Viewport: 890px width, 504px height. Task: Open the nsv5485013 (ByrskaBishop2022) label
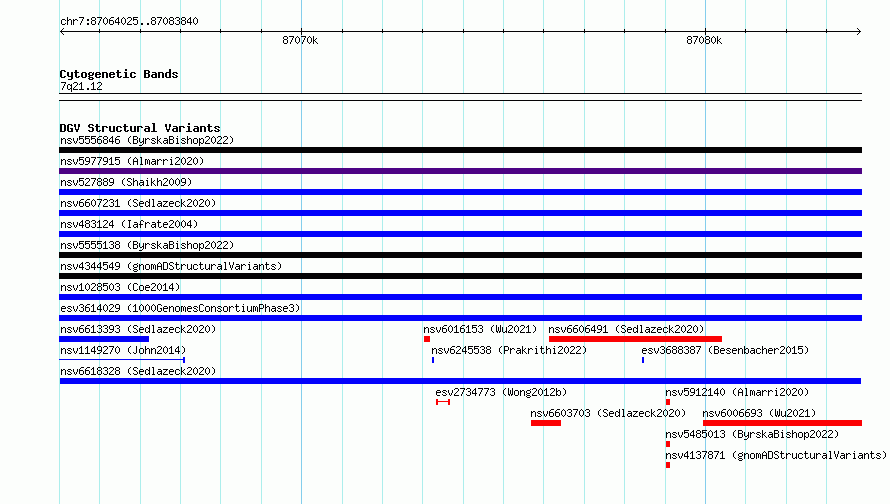pyautogui.click(x=752, y=434)
